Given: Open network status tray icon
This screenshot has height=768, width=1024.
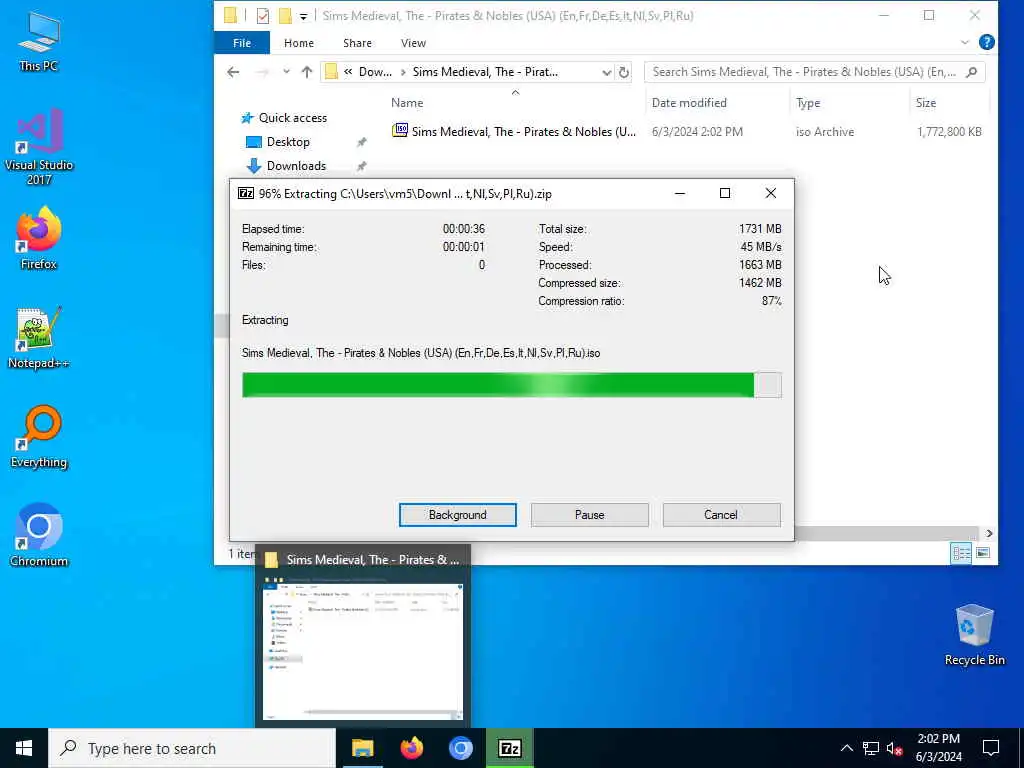Looking at the screenshot, I should 871,748.
